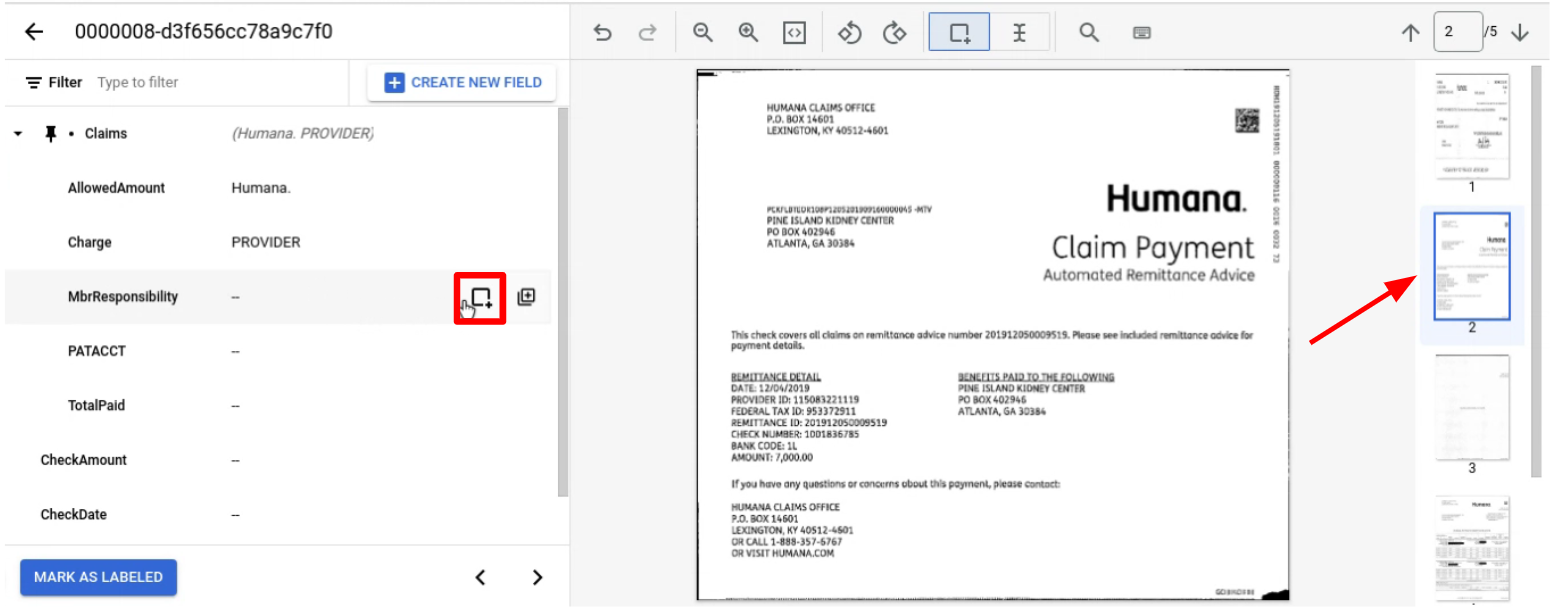Toggle the pin on Claims field
This screenshot has width=1551, height=609.
tap(50, 134)
